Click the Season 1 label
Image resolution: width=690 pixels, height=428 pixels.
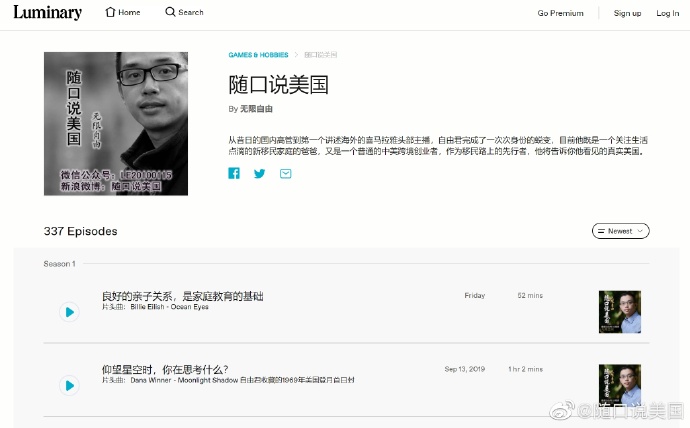[59, 264]
